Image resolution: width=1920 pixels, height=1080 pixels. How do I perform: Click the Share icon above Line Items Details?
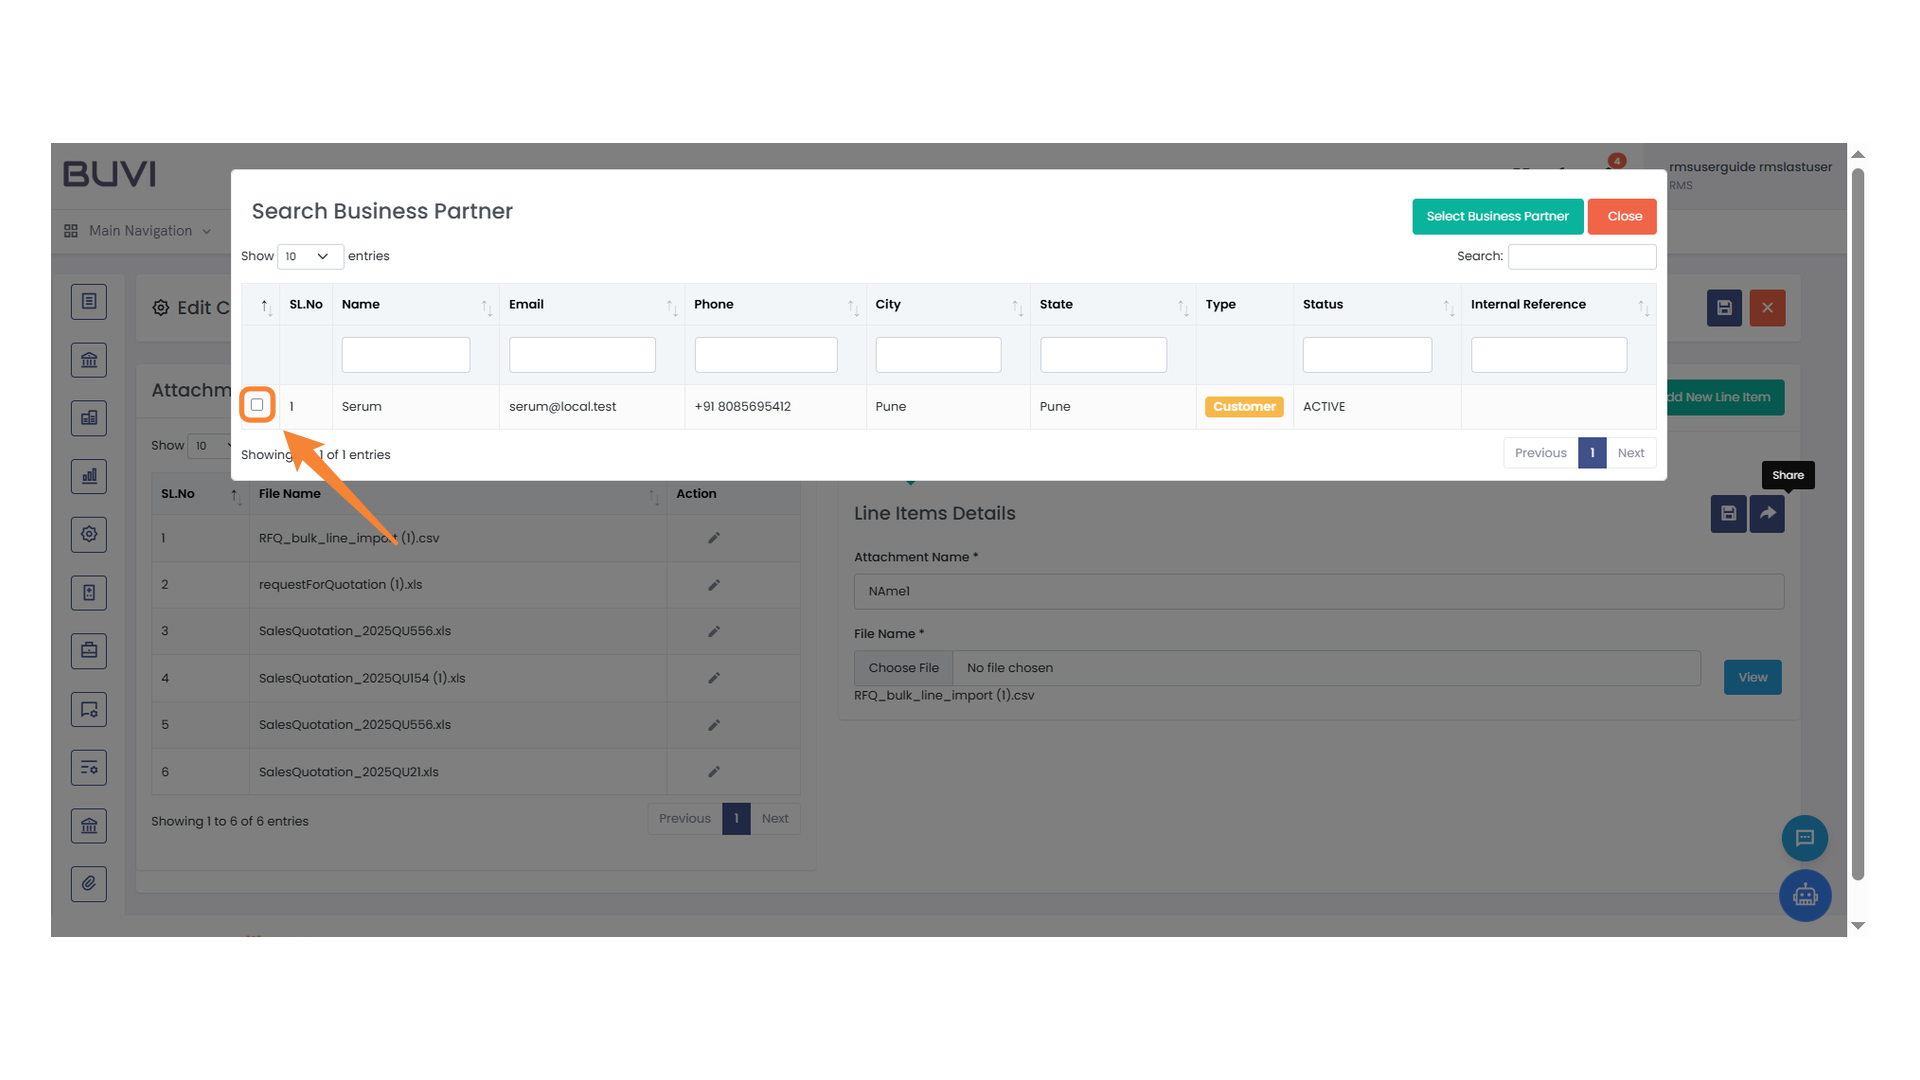(1767, 514)
